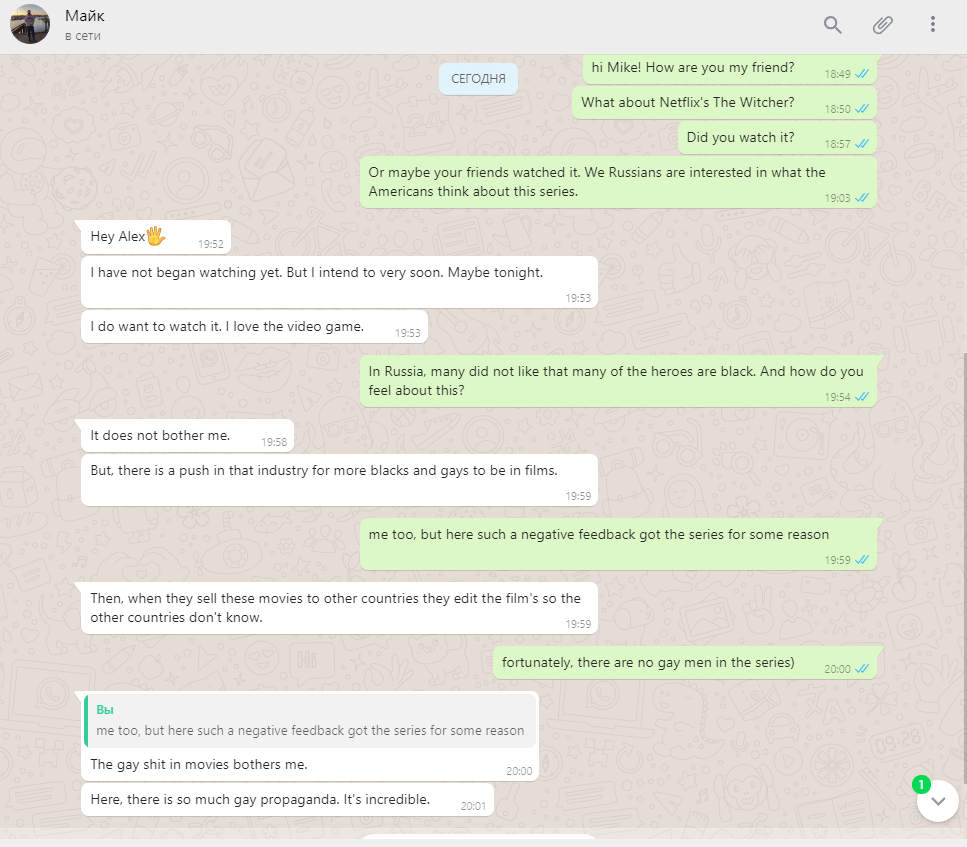
Task: Click read checkmarks on the 20:00 sent message
Action: click(862, 669)
